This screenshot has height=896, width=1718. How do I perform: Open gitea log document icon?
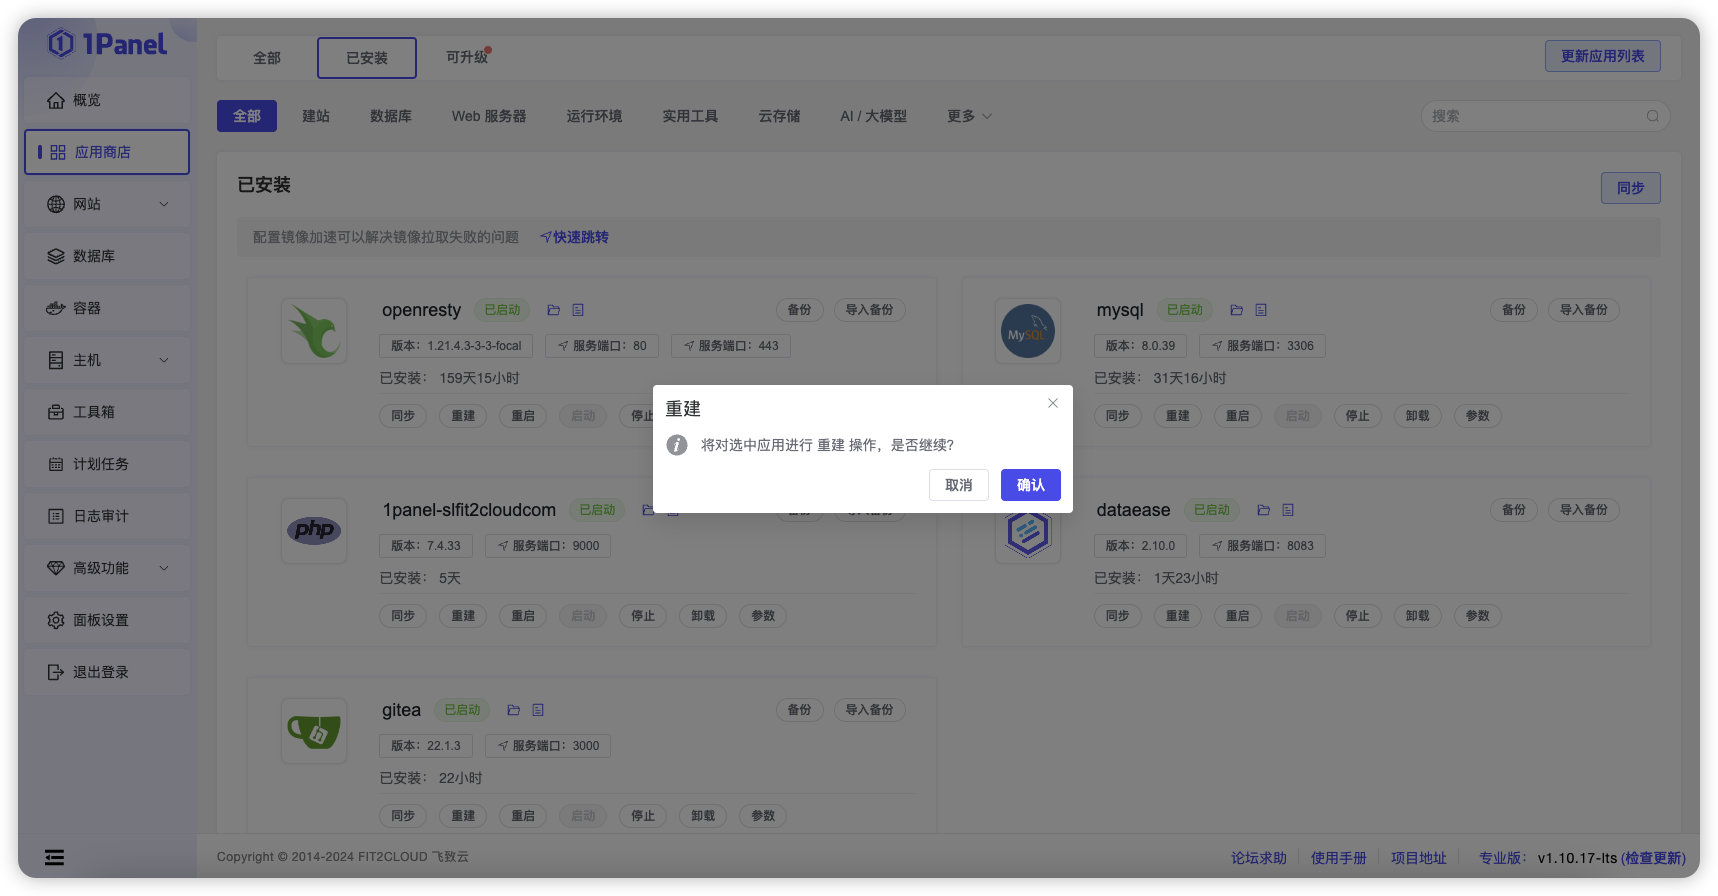click(538, 710)
